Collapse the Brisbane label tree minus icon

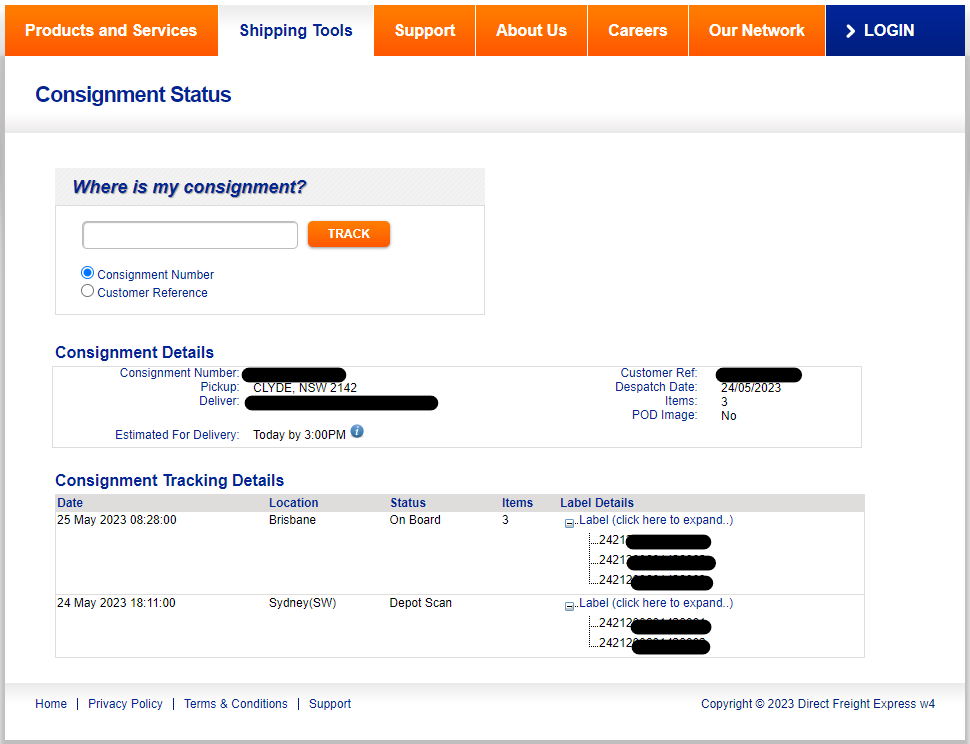coord(569,523)
